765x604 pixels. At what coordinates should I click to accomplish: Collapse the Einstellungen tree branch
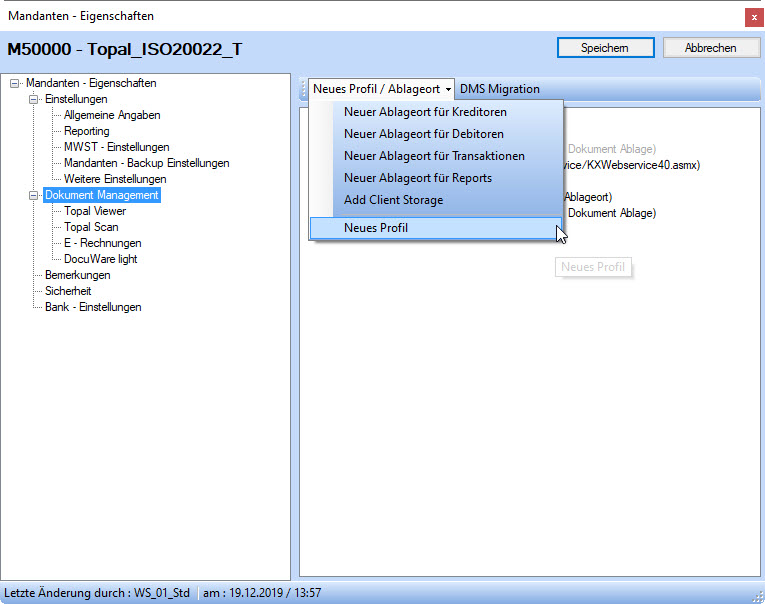(x=34, y=100)
